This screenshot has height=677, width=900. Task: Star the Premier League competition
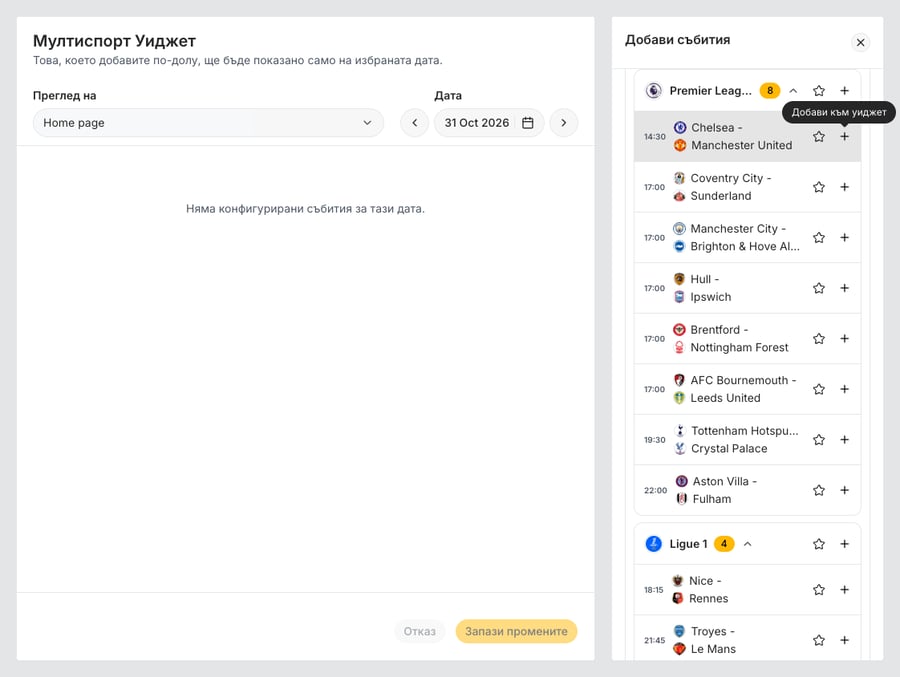tap(819, 91)
